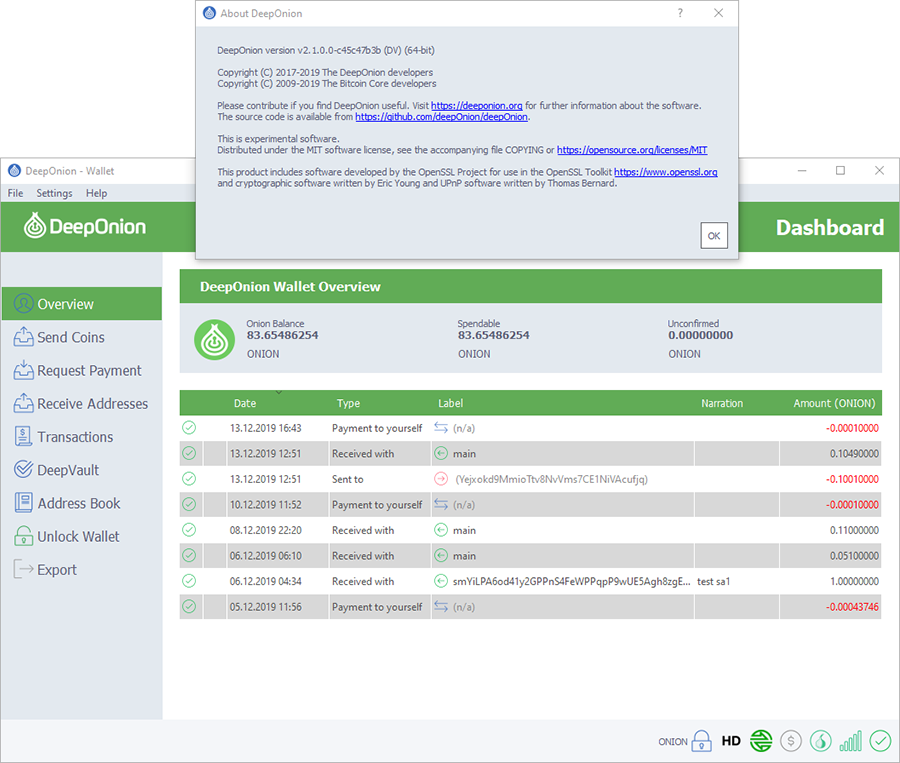Screen dimensions: 900x763
Task: Click the green Tor network globe icon
Action: click(761, 741)
